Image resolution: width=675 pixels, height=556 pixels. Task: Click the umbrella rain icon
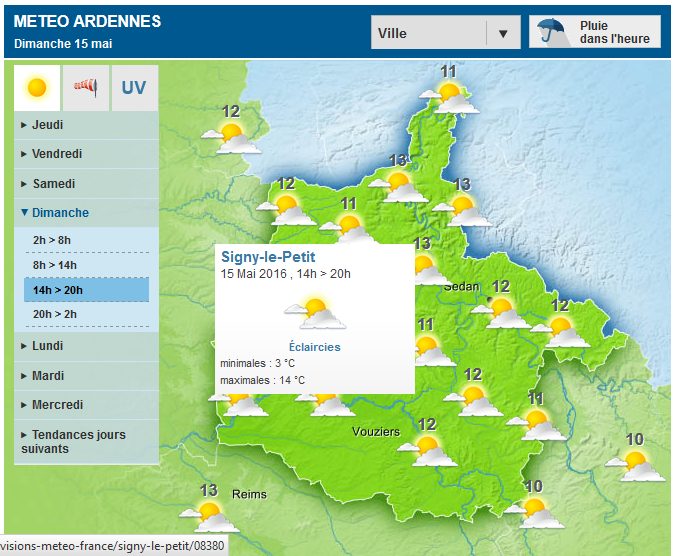[550, 32]
